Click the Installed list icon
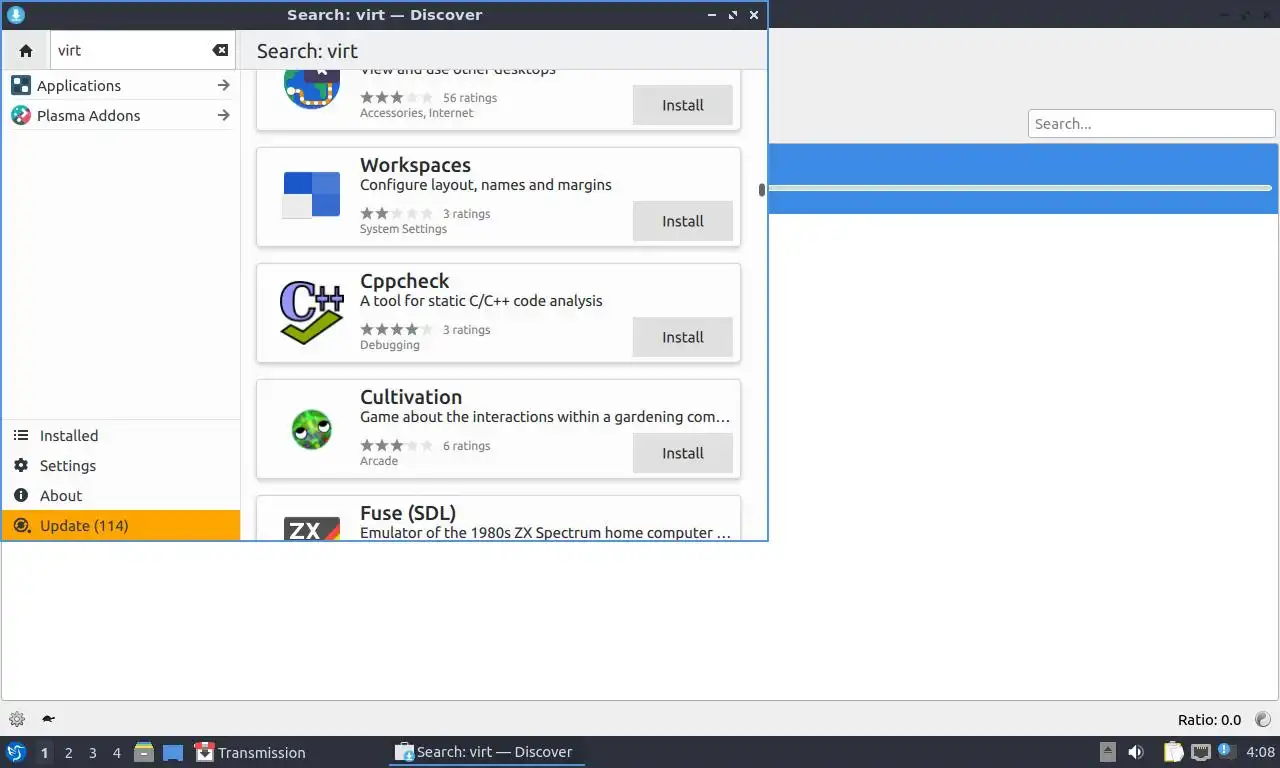Viewport: 1280px width, 768px height. tap(21, 436)
